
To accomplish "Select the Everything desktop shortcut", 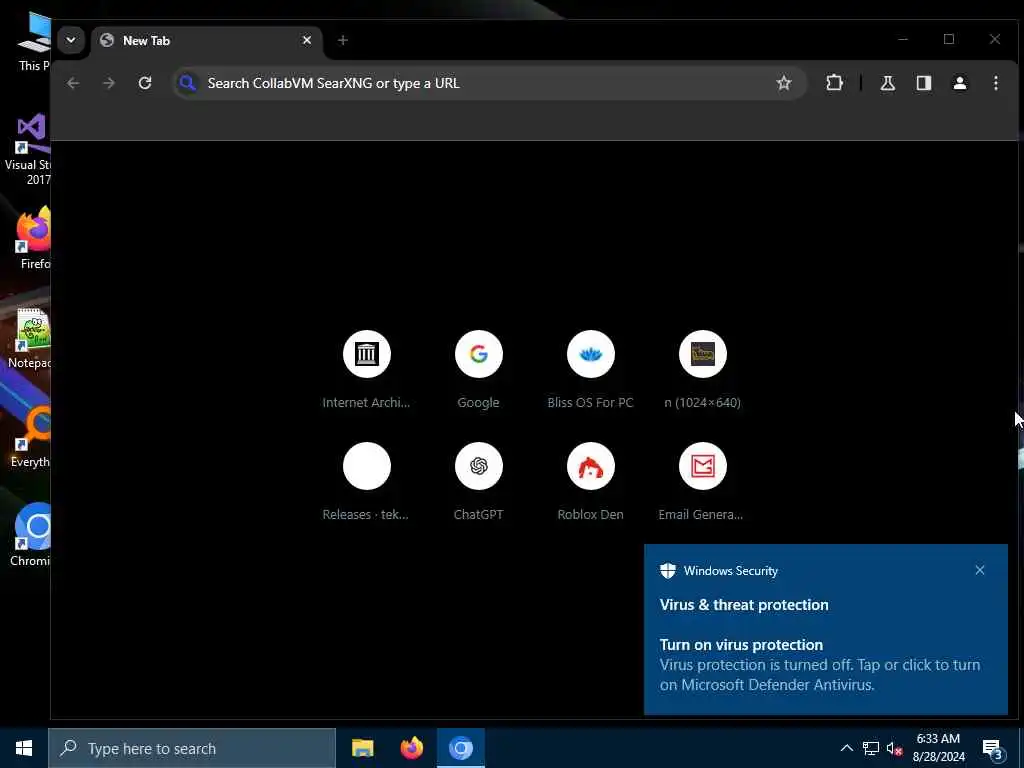I will click(x=31, y=436).
